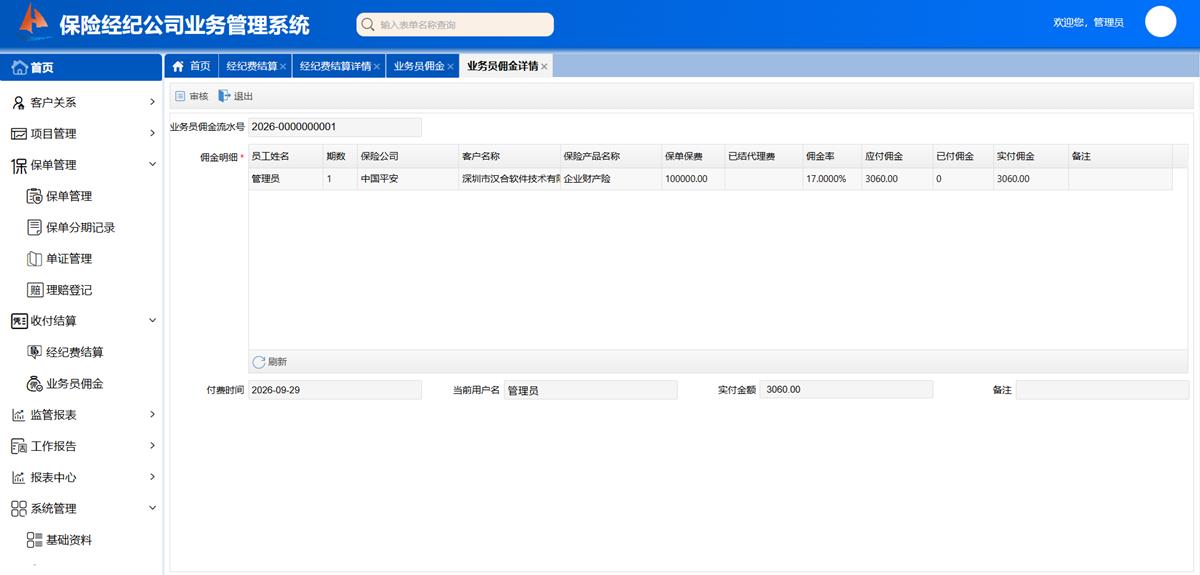
Task: Collapse the 收付结算 section chevron
Action: pyautogui.click(x=152, y=320)
